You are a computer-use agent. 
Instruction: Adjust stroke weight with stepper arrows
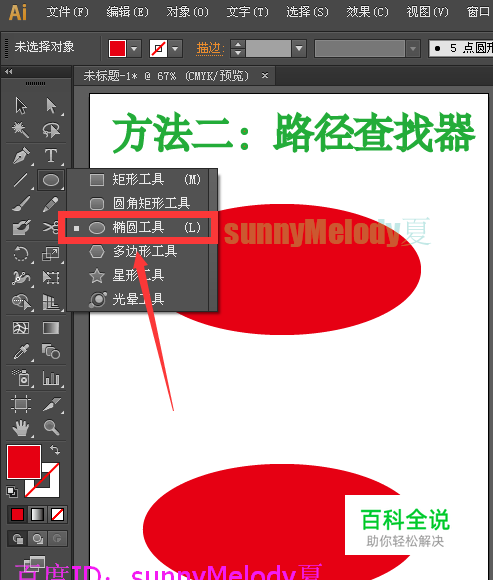pyautogui.click(x=238, y=48)
